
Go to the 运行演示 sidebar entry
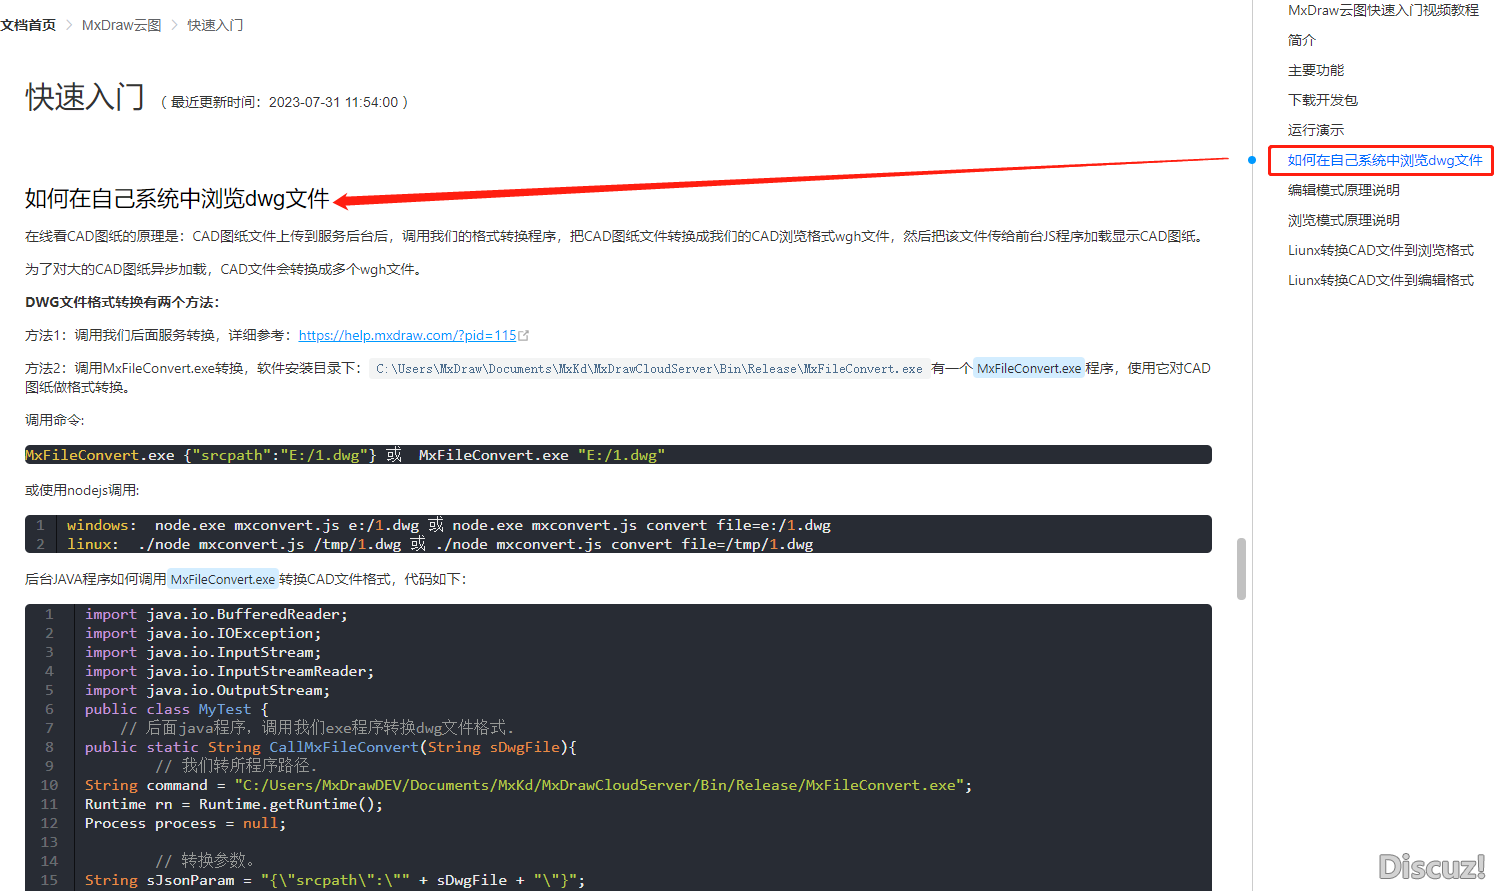click(x=1316, y=130)
